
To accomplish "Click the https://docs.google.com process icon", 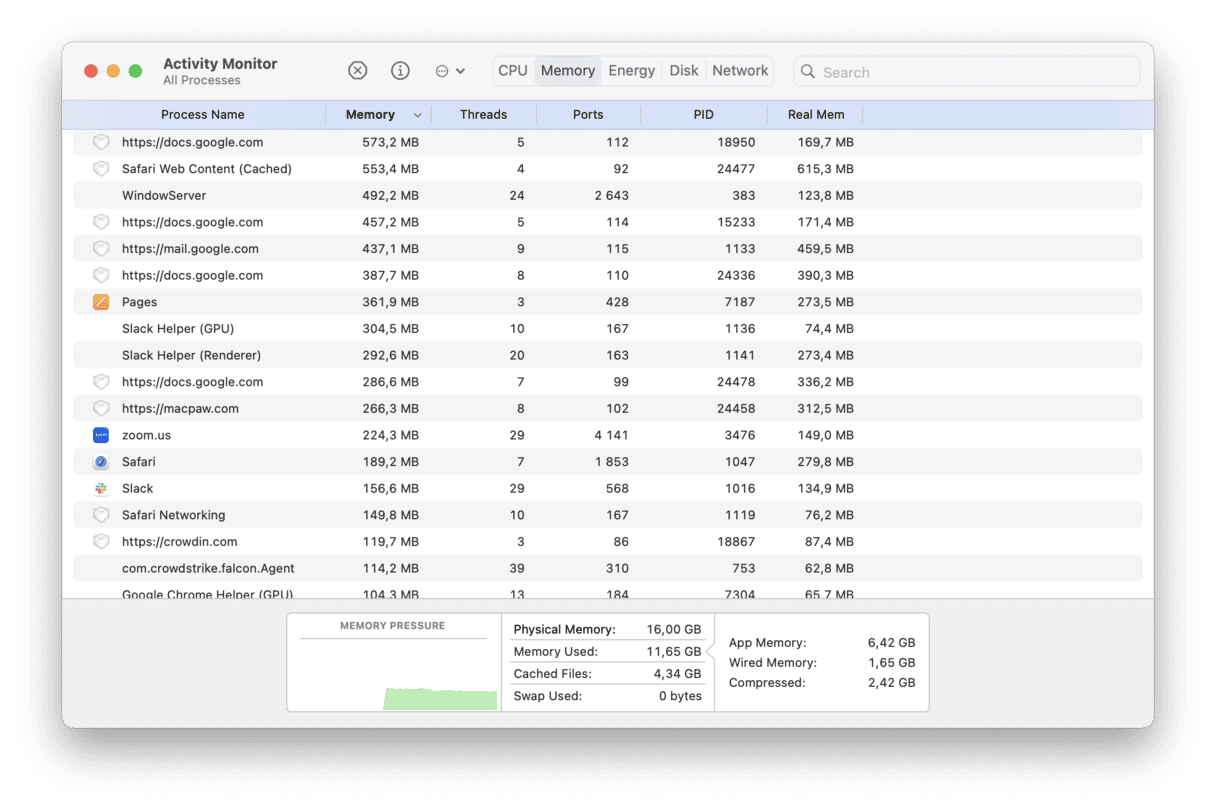I will point(101,142).
